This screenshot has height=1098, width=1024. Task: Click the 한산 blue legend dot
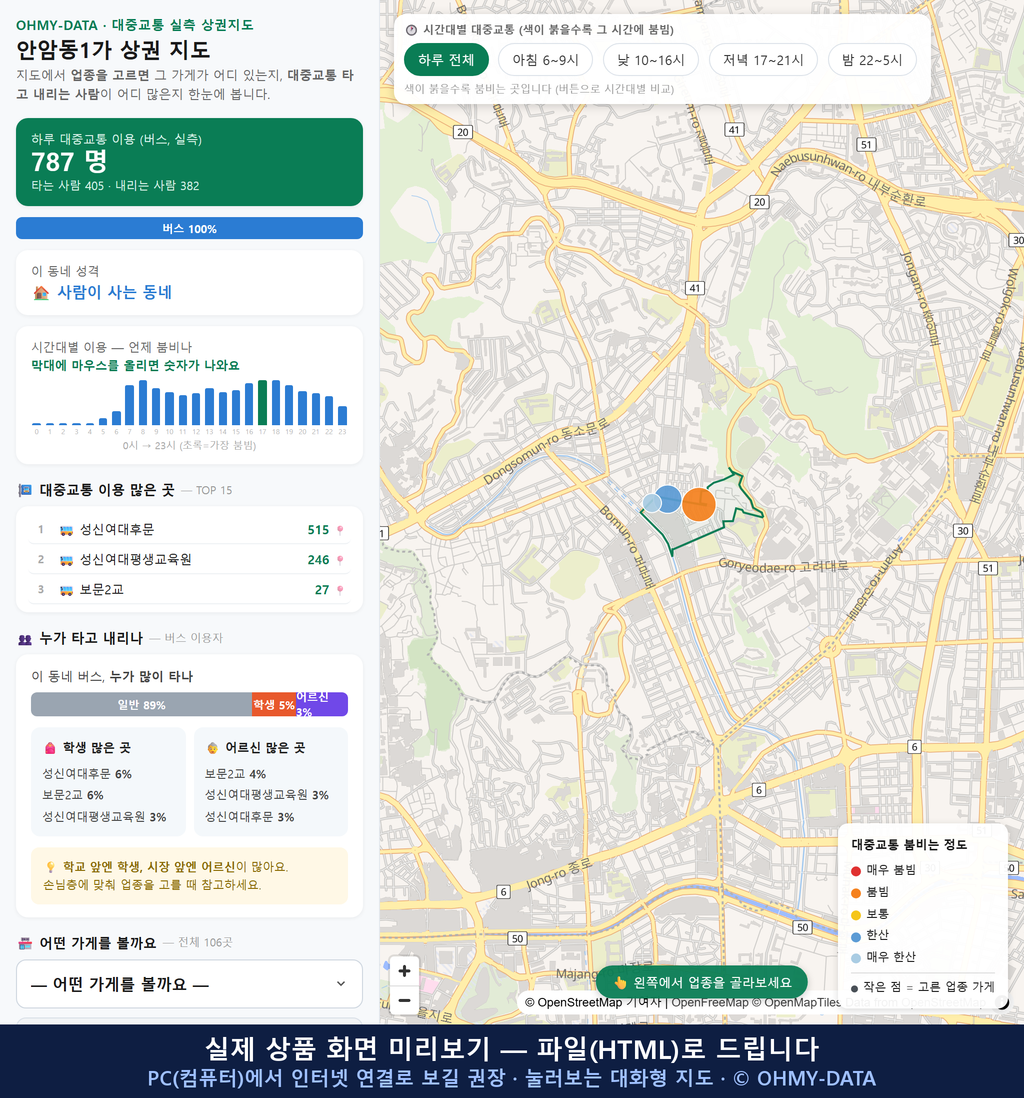click(855, 937)
